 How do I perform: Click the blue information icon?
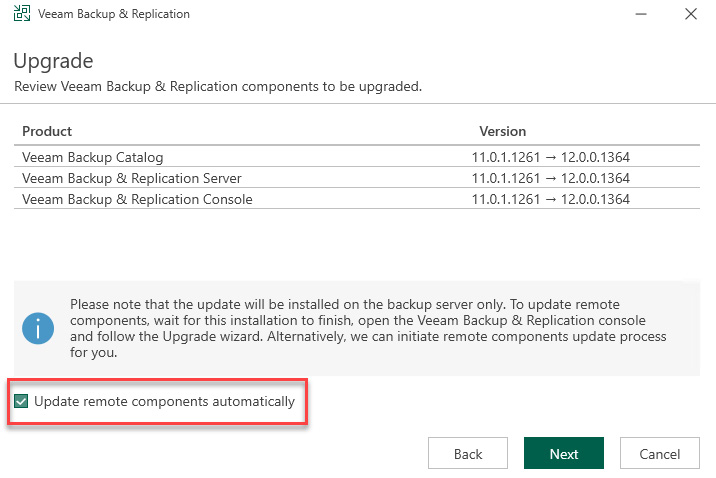(x=38, y=328)
